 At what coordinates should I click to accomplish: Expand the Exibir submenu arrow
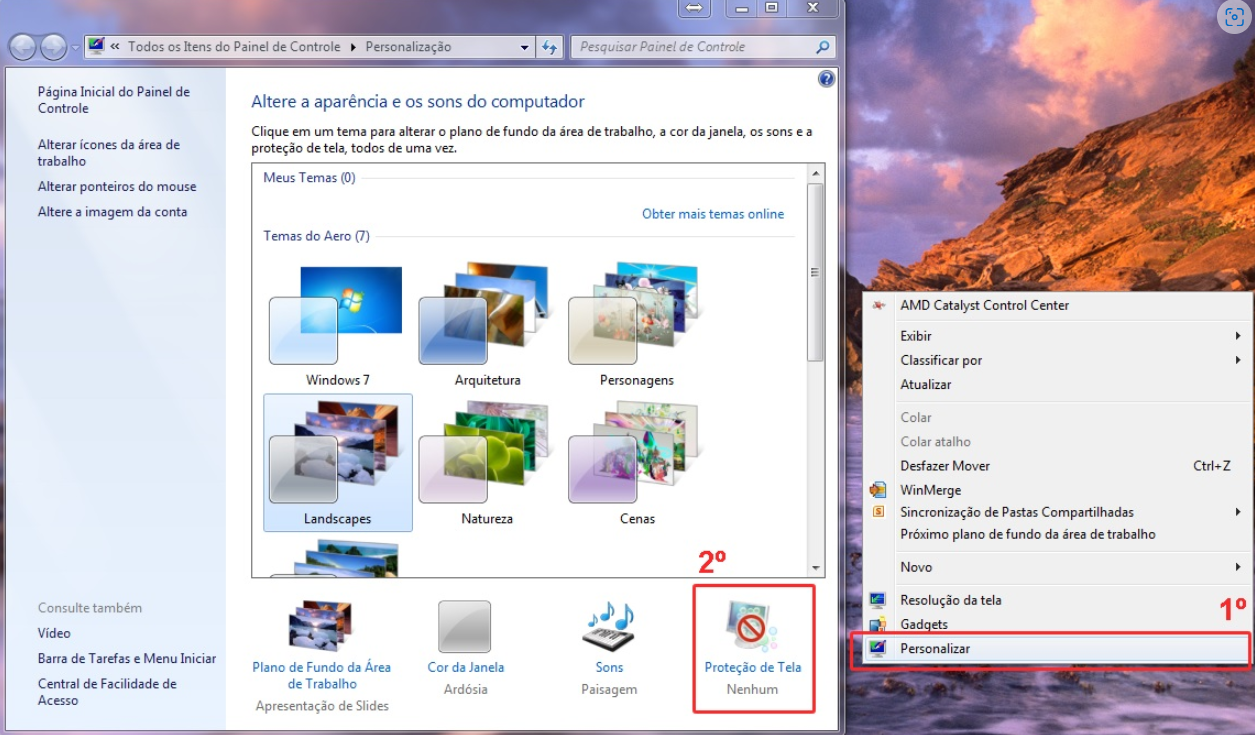[x=1238, y=336]
